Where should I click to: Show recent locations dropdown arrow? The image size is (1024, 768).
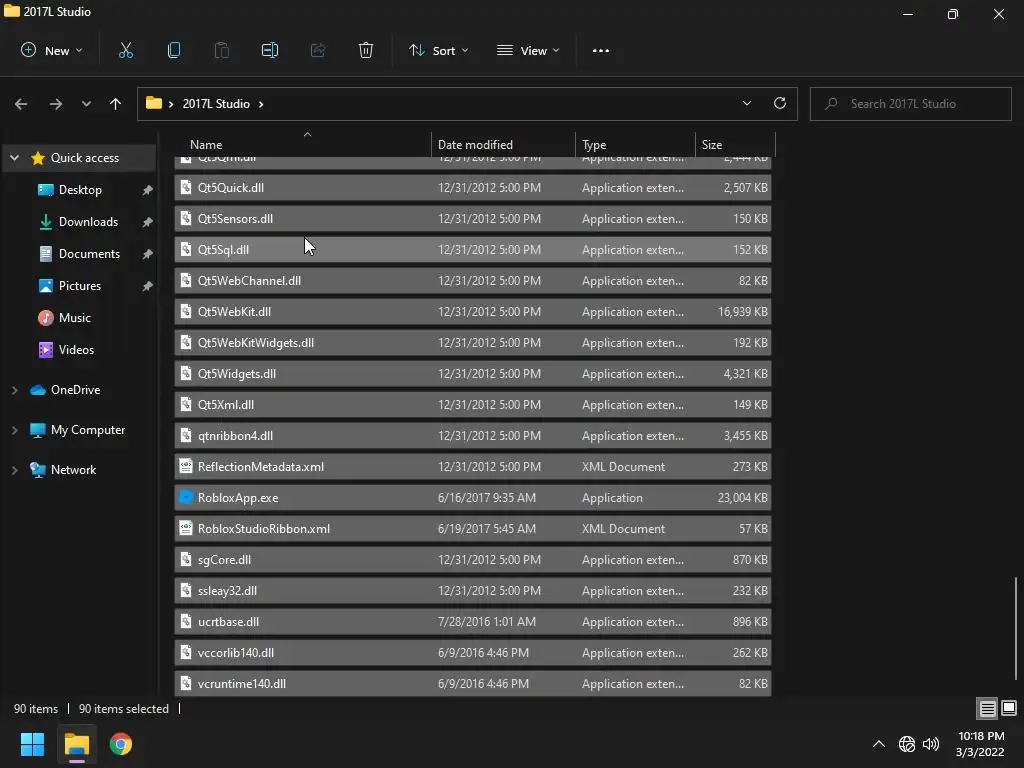[86, 104]
